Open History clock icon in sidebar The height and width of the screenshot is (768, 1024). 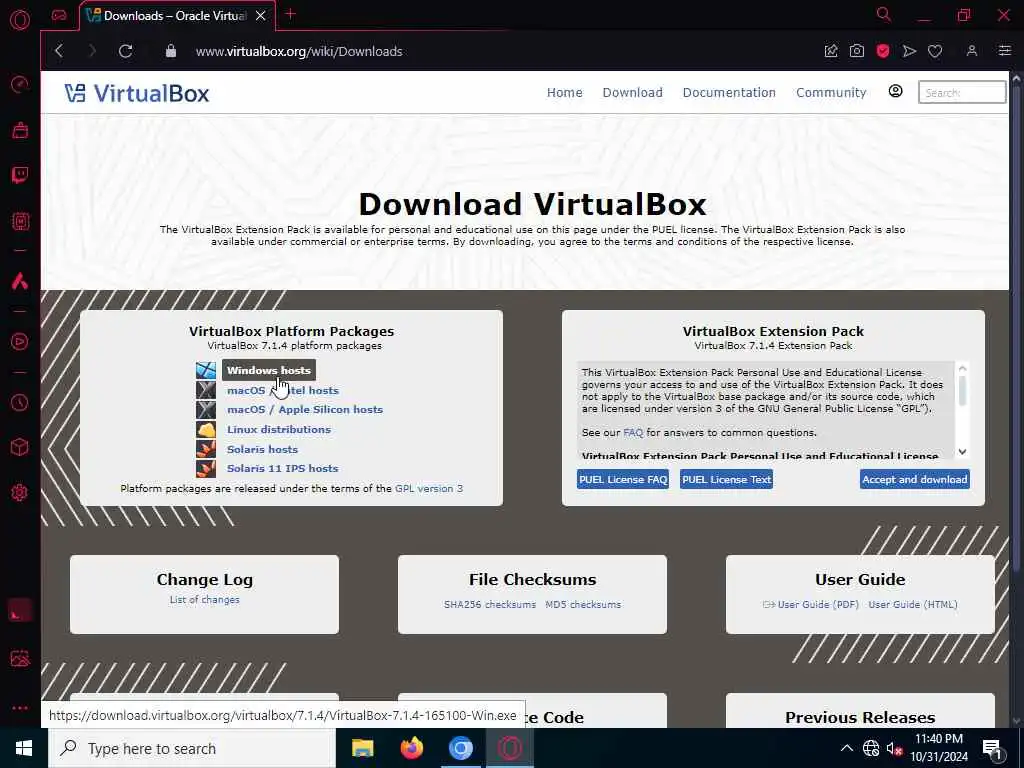pos(20,403)
